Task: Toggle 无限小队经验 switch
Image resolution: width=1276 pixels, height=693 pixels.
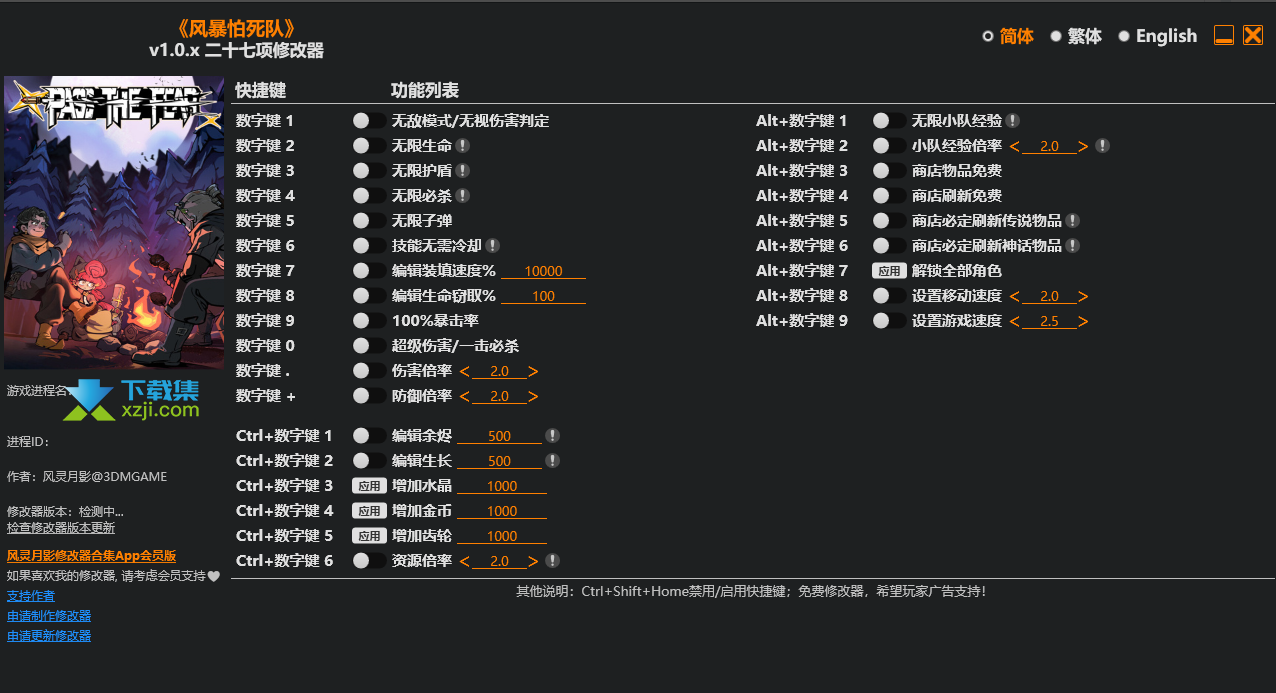Action: pyautogui.click(x=889, y=121)
